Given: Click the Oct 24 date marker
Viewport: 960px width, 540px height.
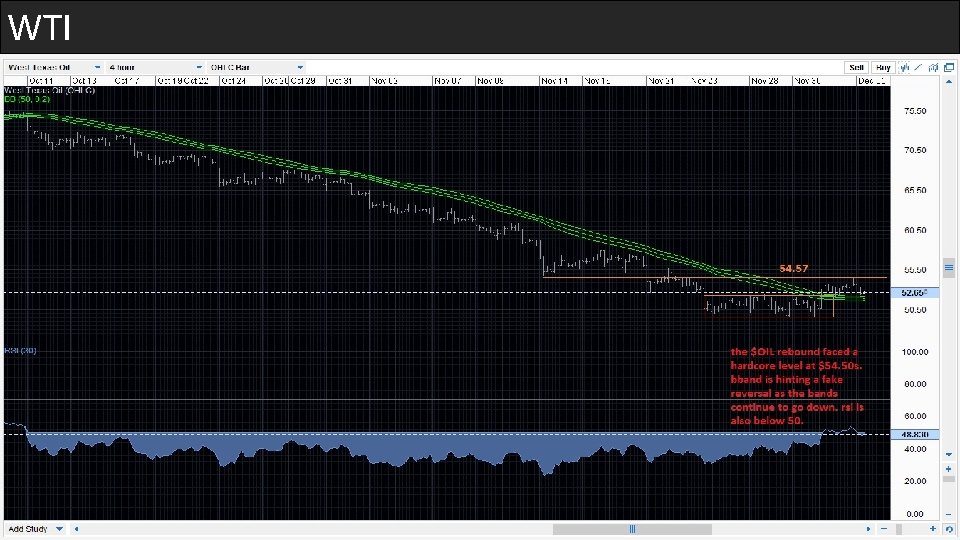Looking at the screenshot, I should pos(233,81).
